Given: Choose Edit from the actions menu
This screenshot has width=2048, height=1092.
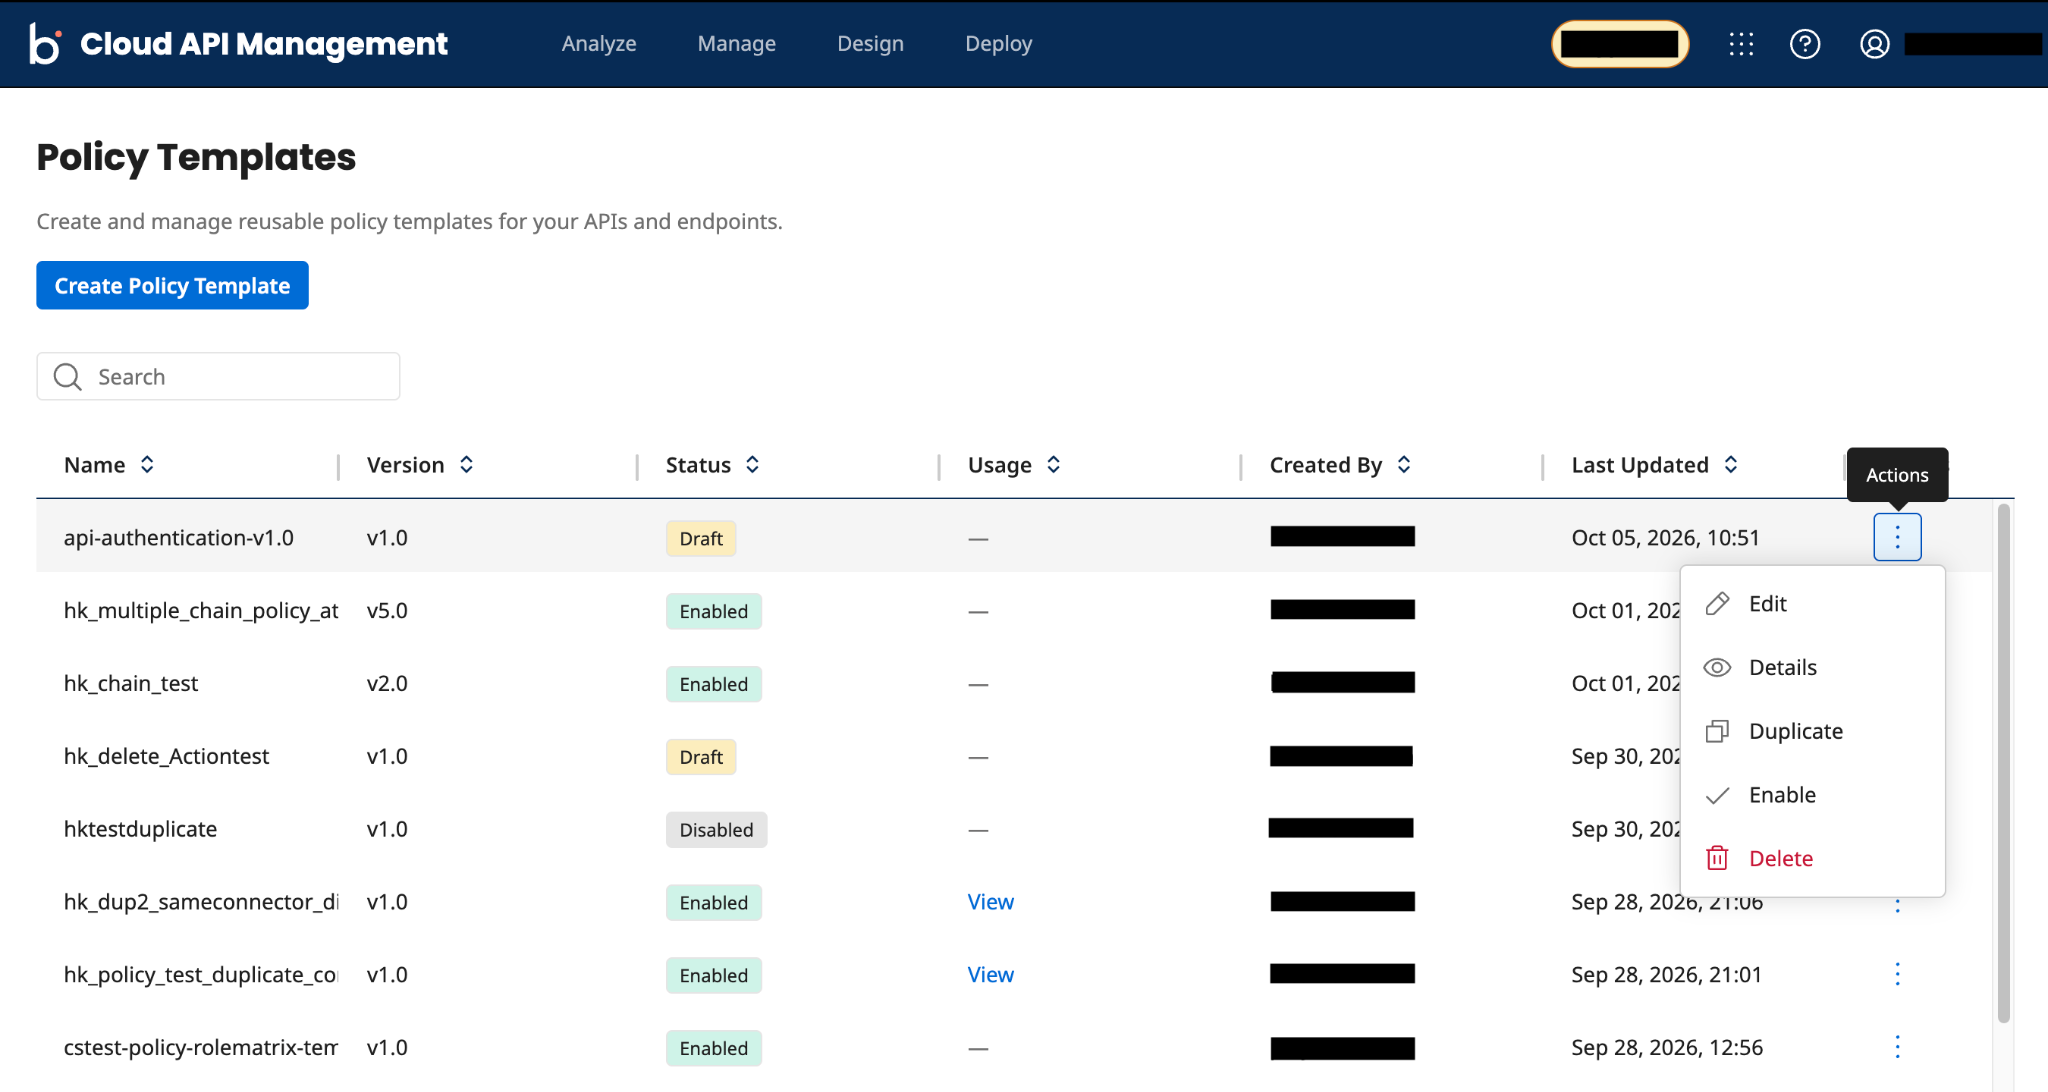Looking at the screenshot, I should (x=1812, y=604).
